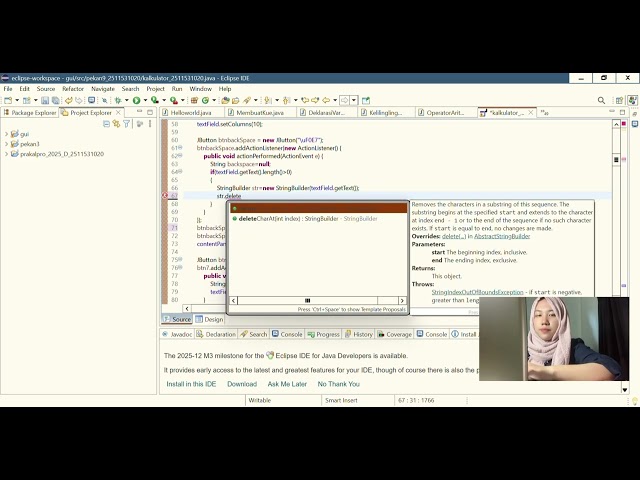Click the New Java Package icon
This screenshot has height=480, width=640.
[194, 100]
